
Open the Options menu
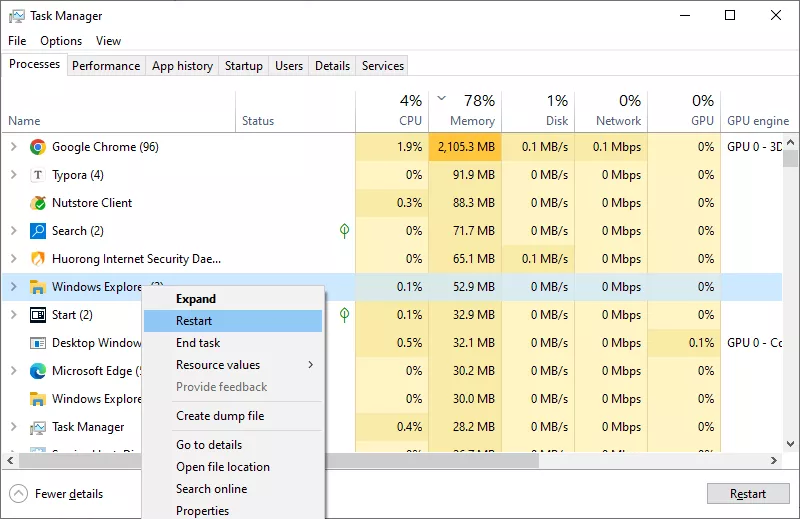tap(61, 41)
